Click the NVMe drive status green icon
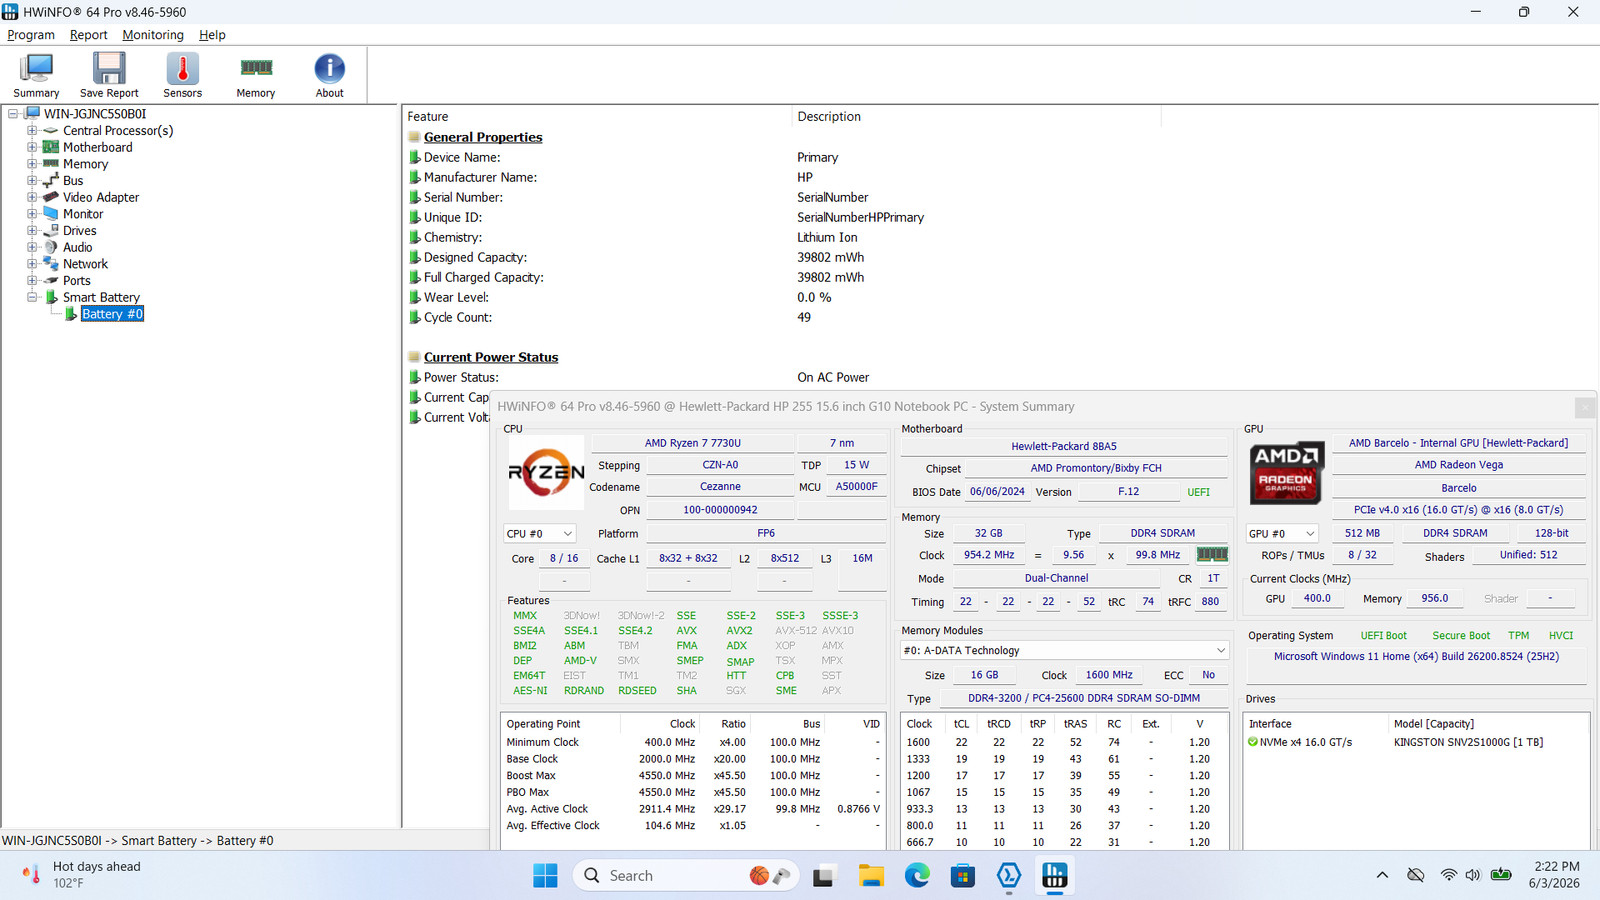 (x=1253, y=742)
